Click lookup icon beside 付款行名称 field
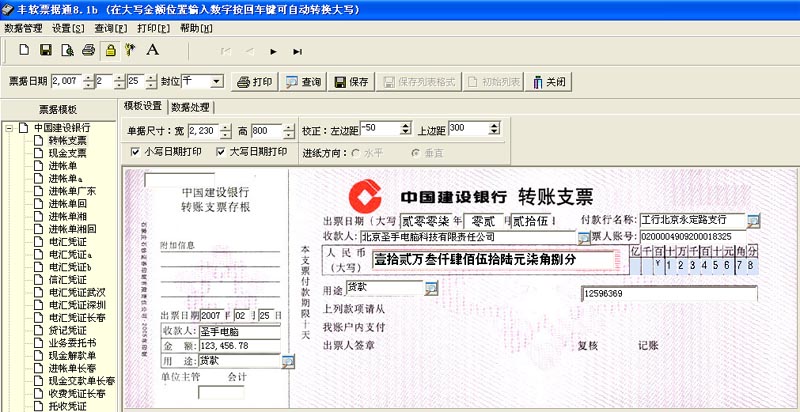 (754, 221)
